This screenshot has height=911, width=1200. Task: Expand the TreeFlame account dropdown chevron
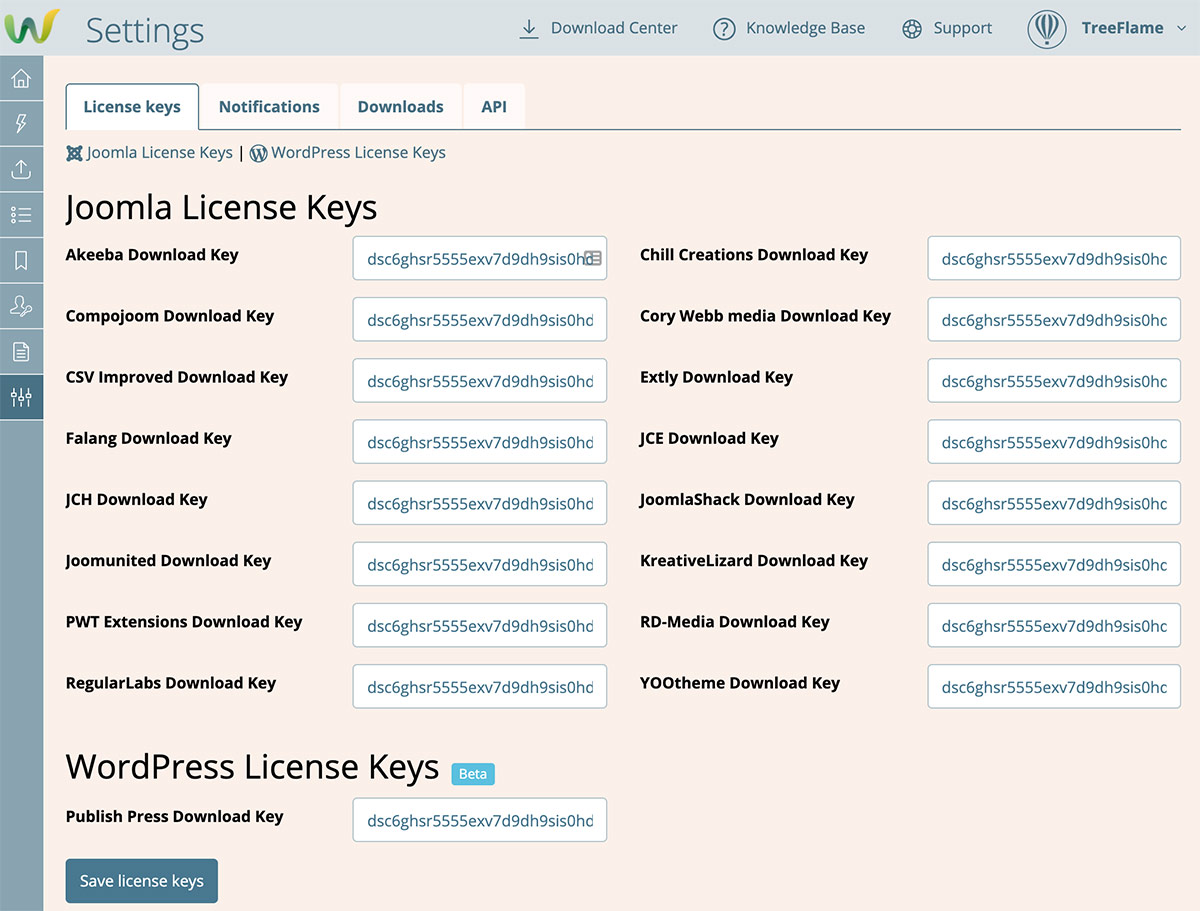click(1183, 28)
